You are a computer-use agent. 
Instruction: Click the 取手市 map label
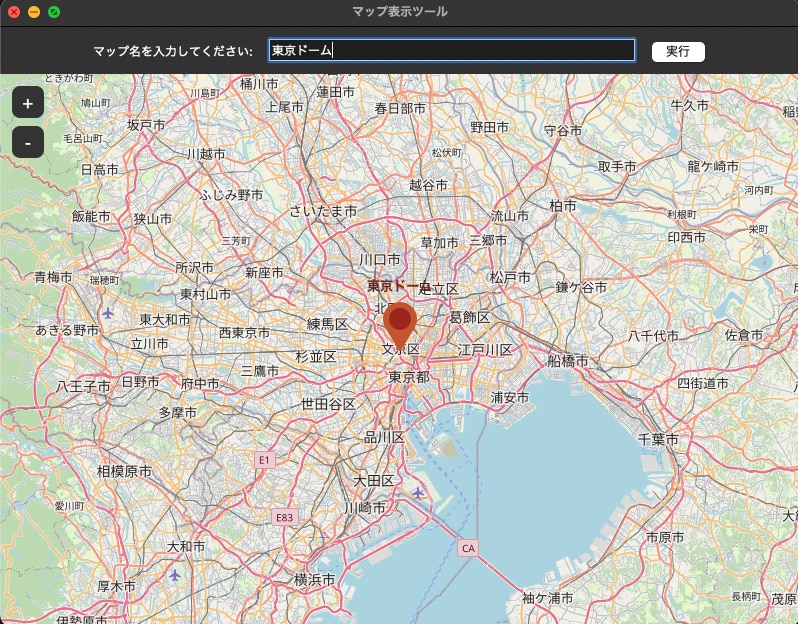point(617,166)
